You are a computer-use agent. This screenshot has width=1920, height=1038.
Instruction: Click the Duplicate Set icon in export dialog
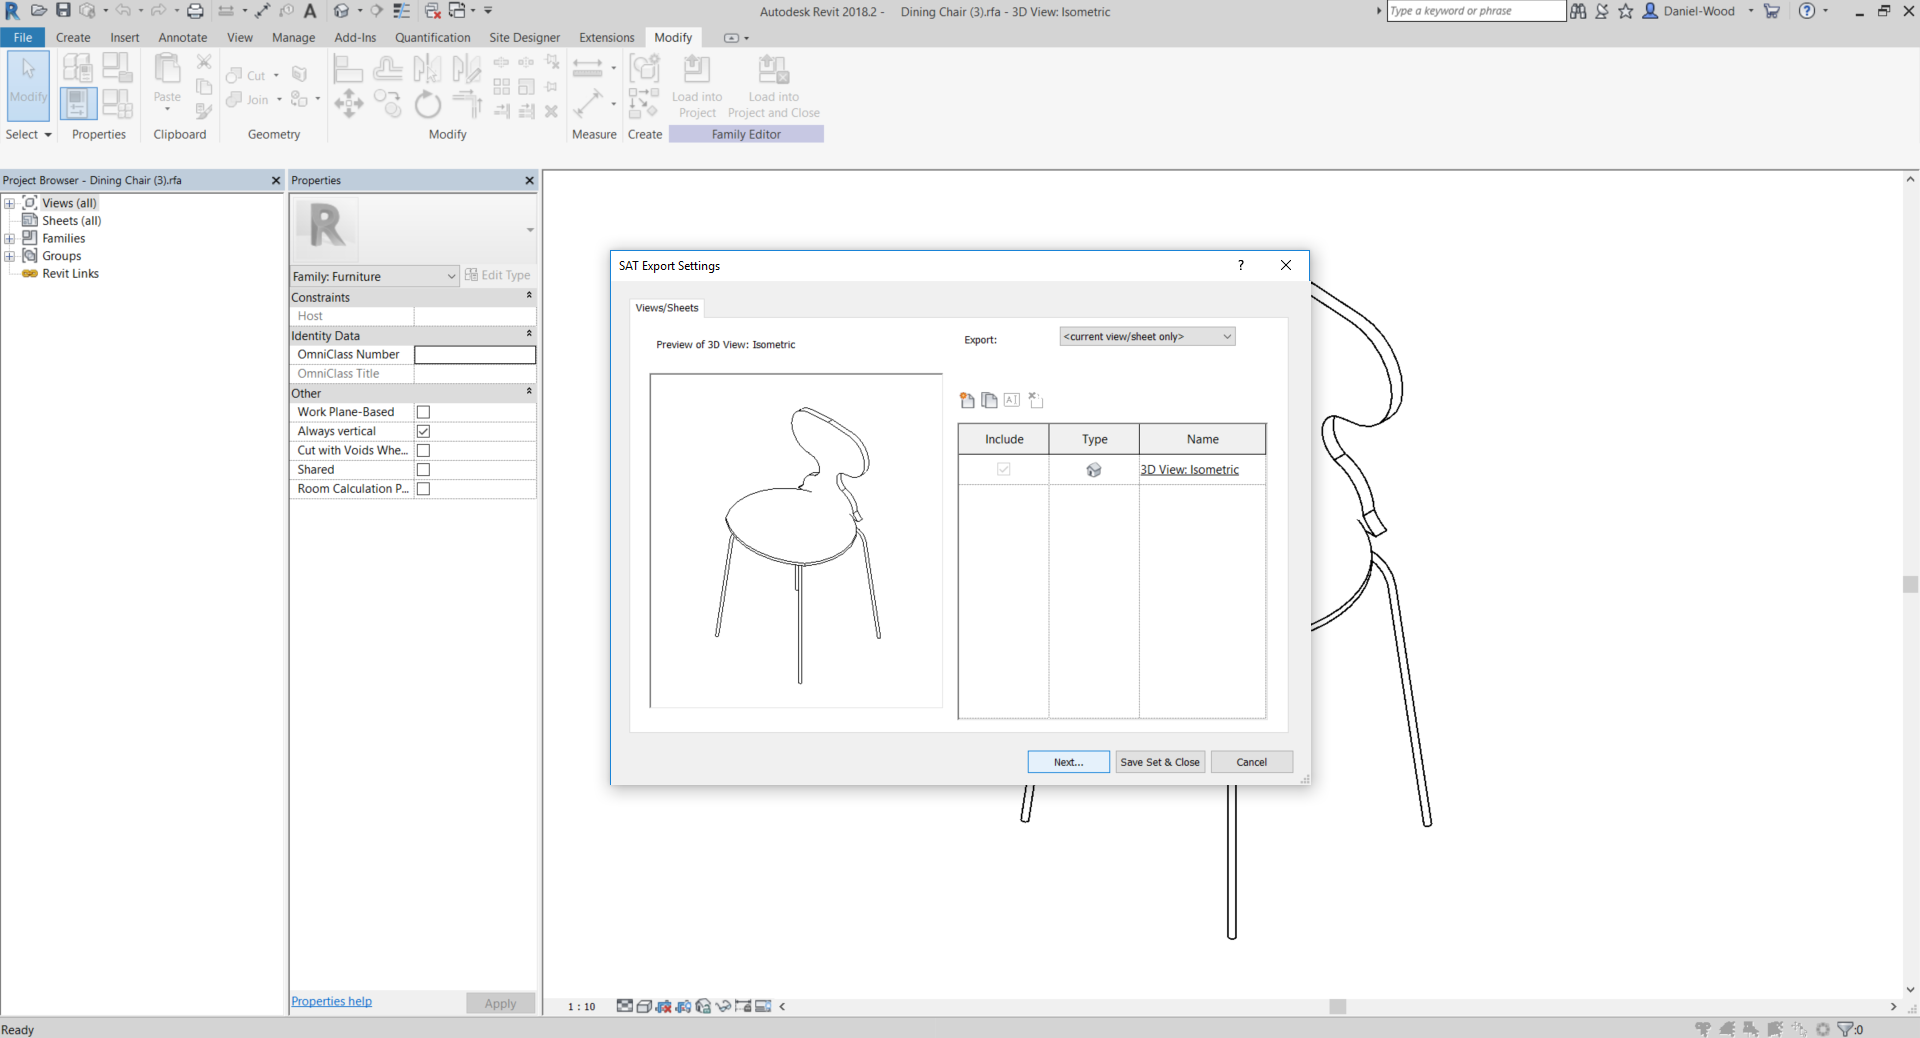(x=989, y=401)
